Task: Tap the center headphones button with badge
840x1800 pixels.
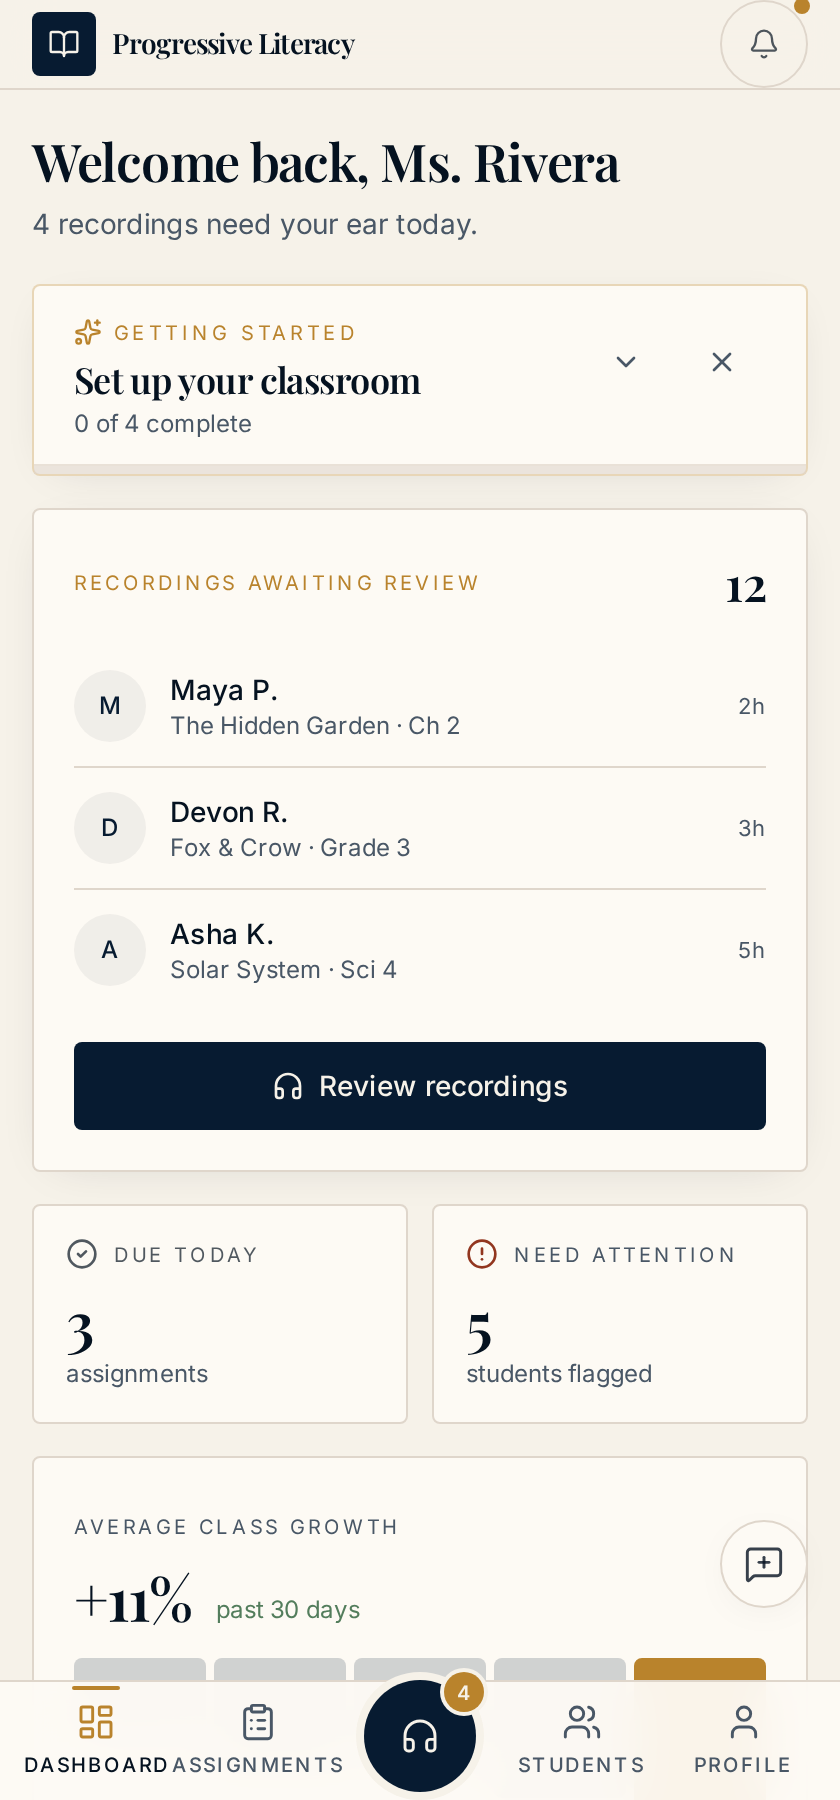Action: coord(420,1736)
